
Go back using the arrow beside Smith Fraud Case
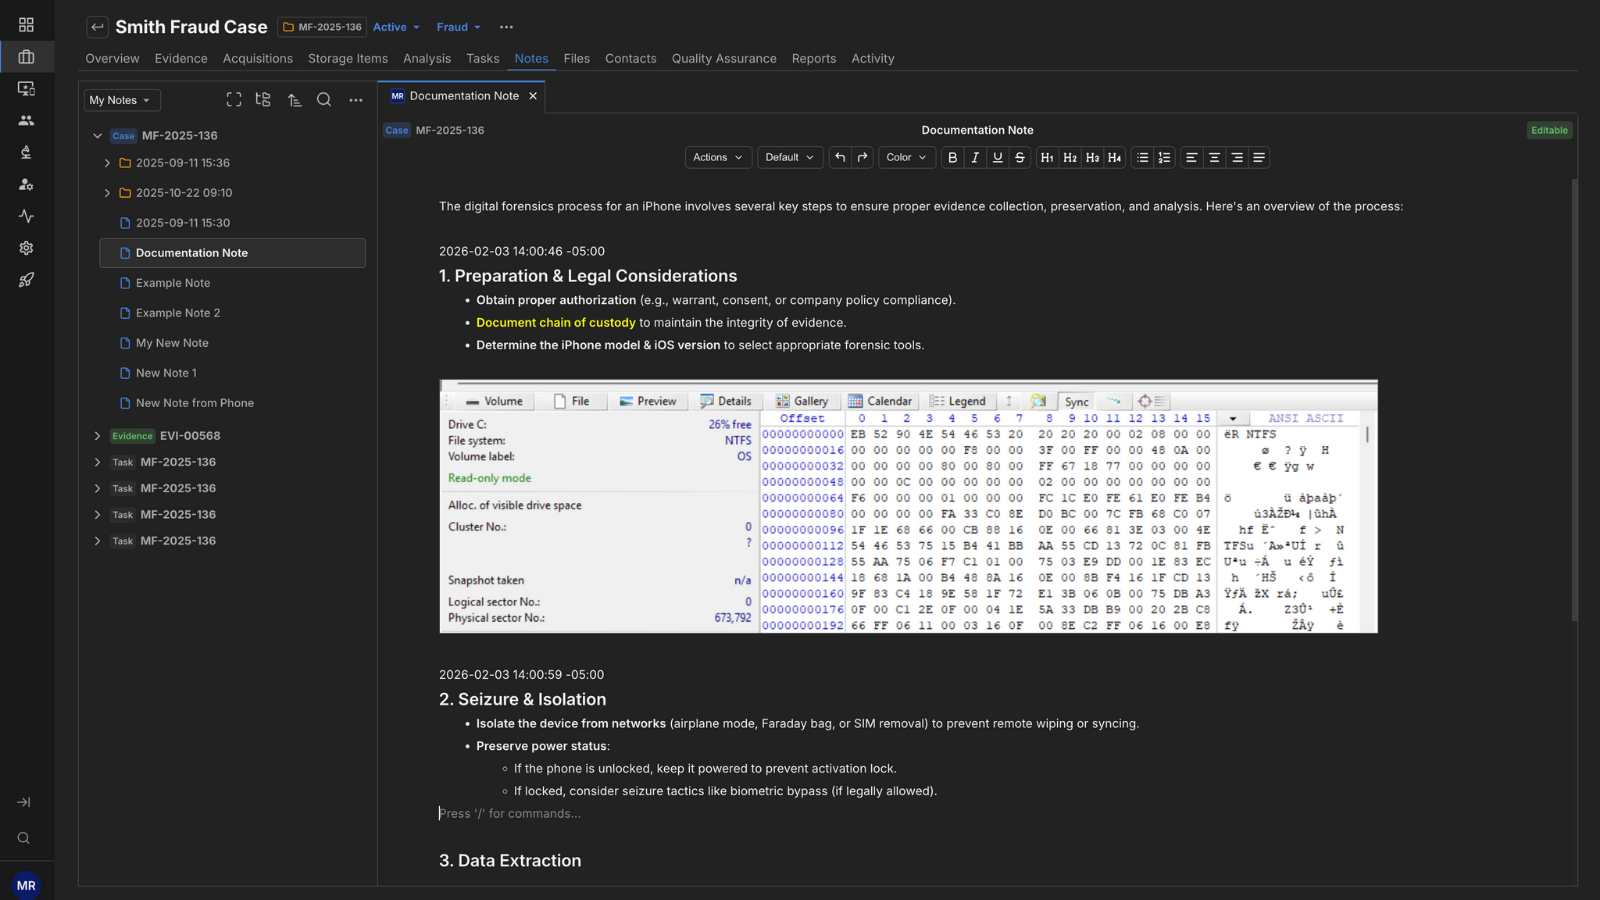pyautogui.click(x=97, y=27)
